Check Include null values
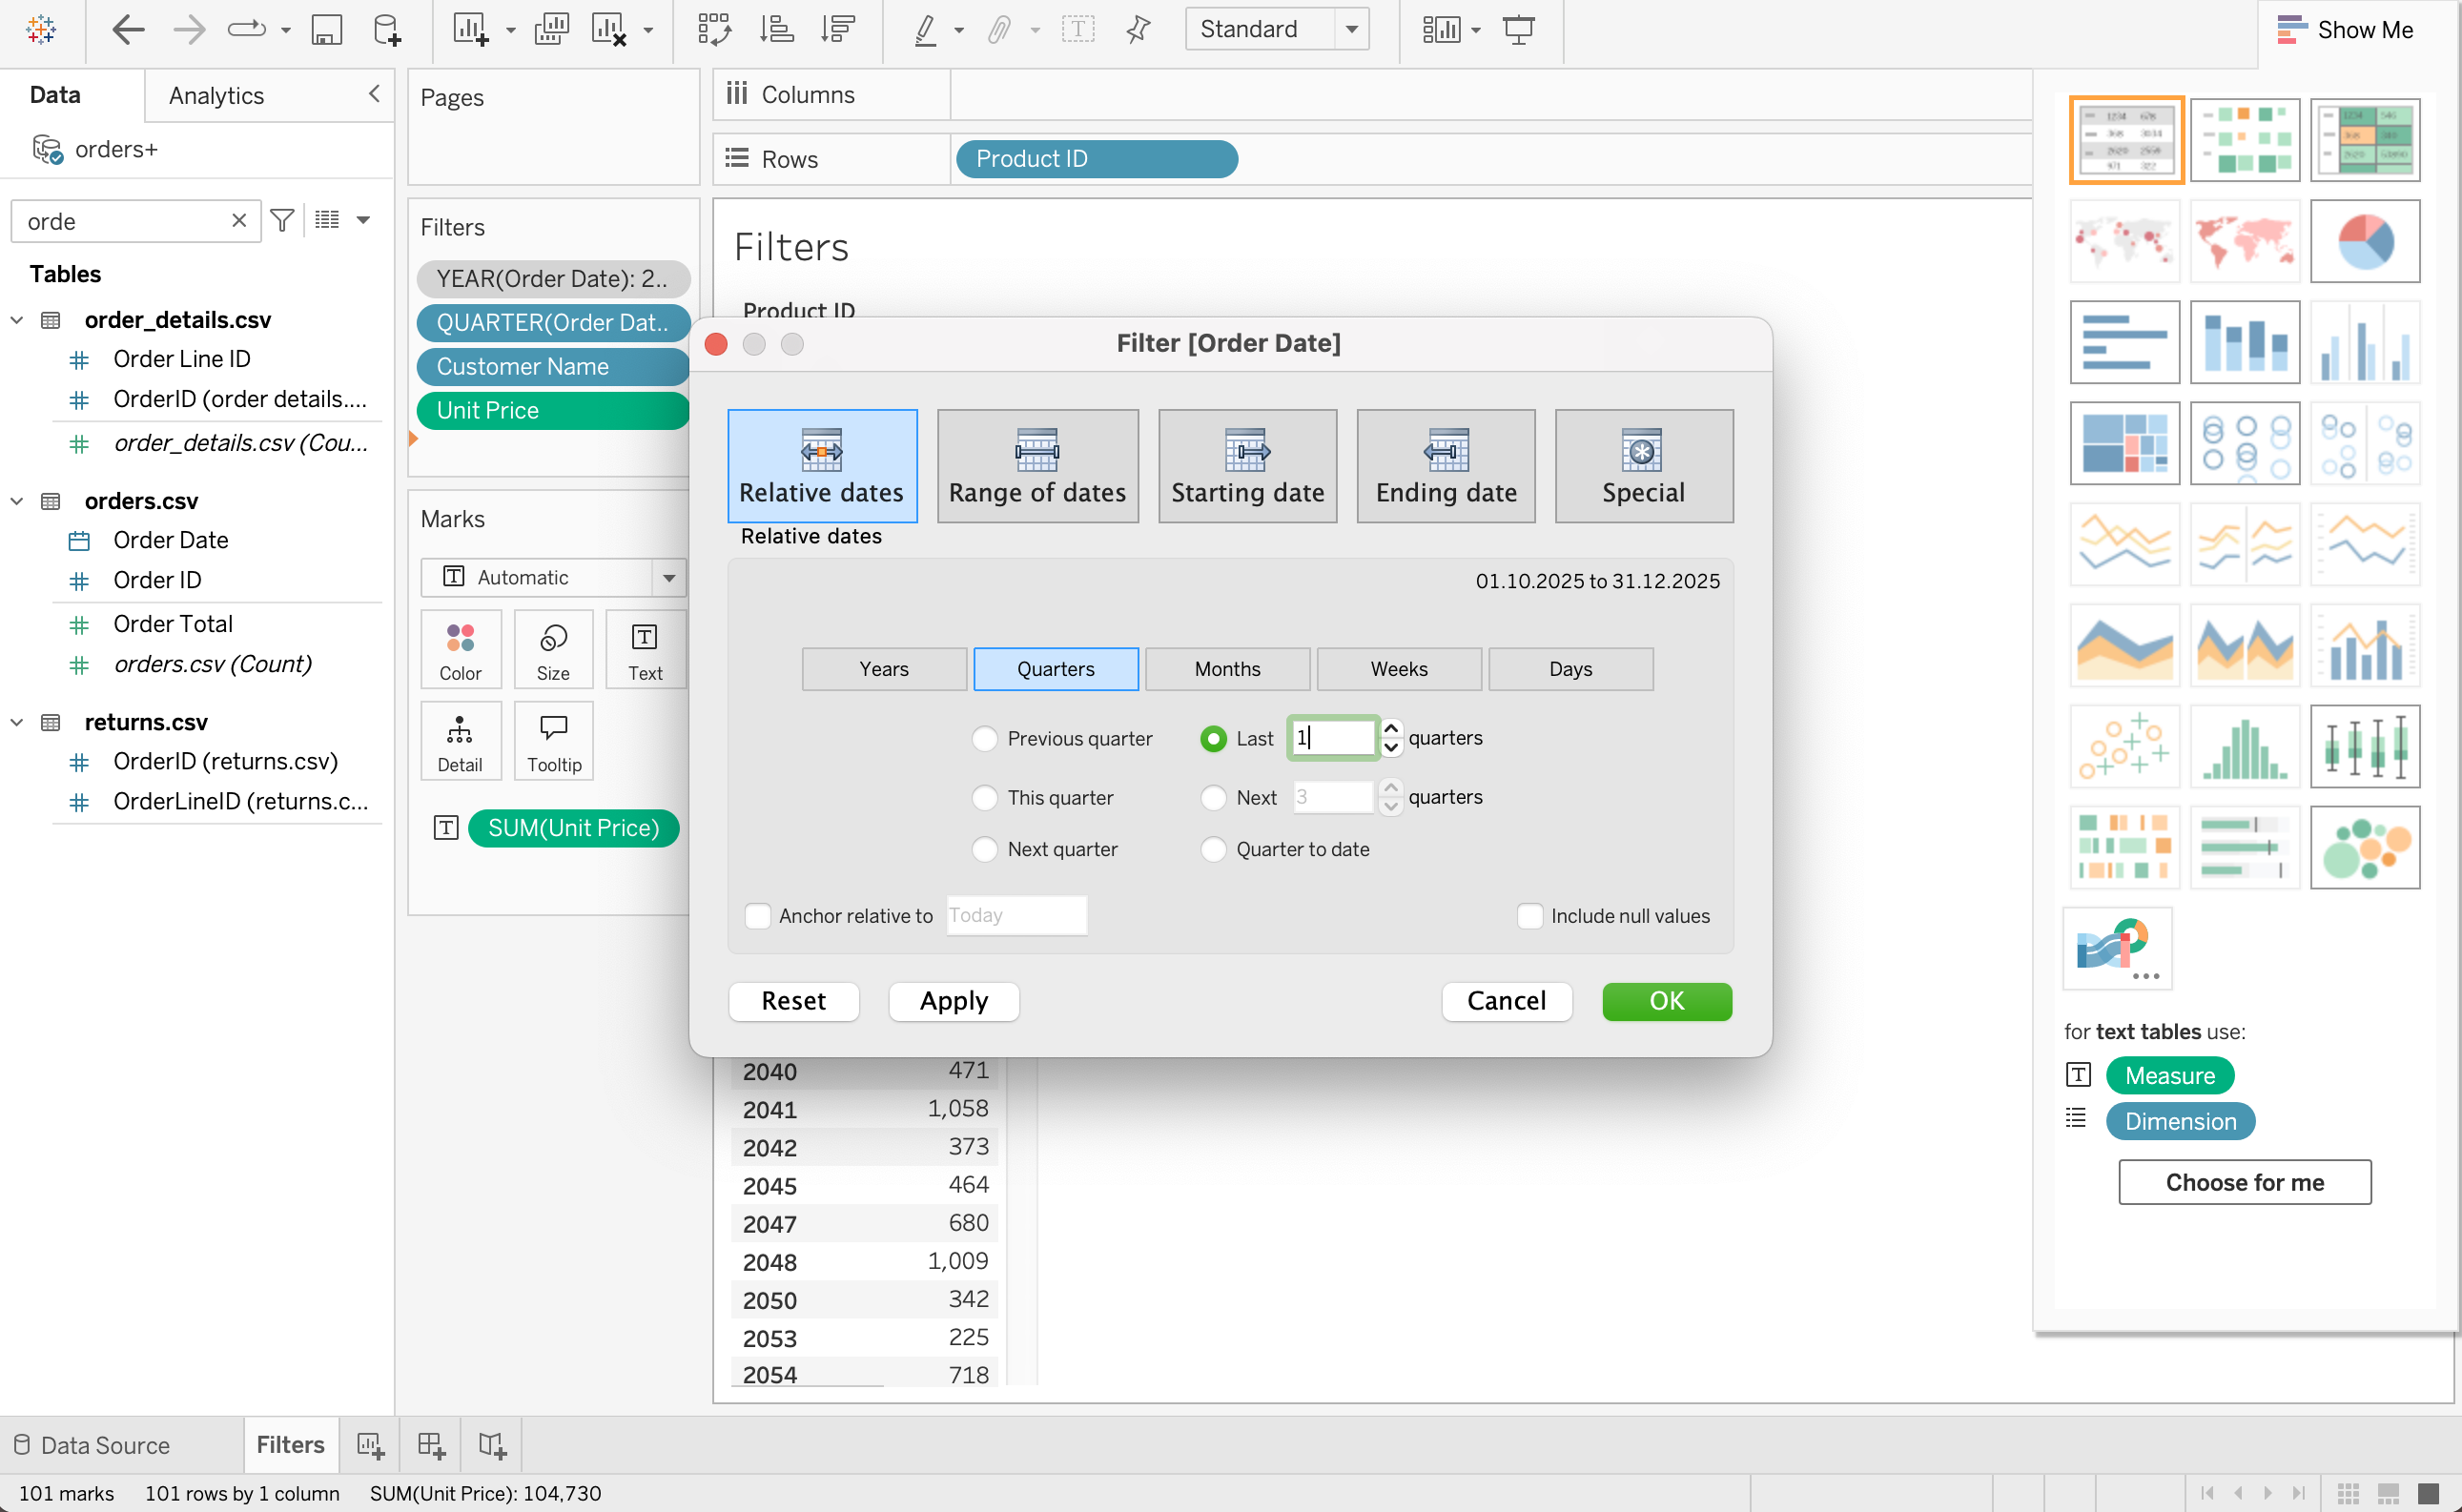The width and height of the screenshot is (2462, 1512). tap(1529, 916)
